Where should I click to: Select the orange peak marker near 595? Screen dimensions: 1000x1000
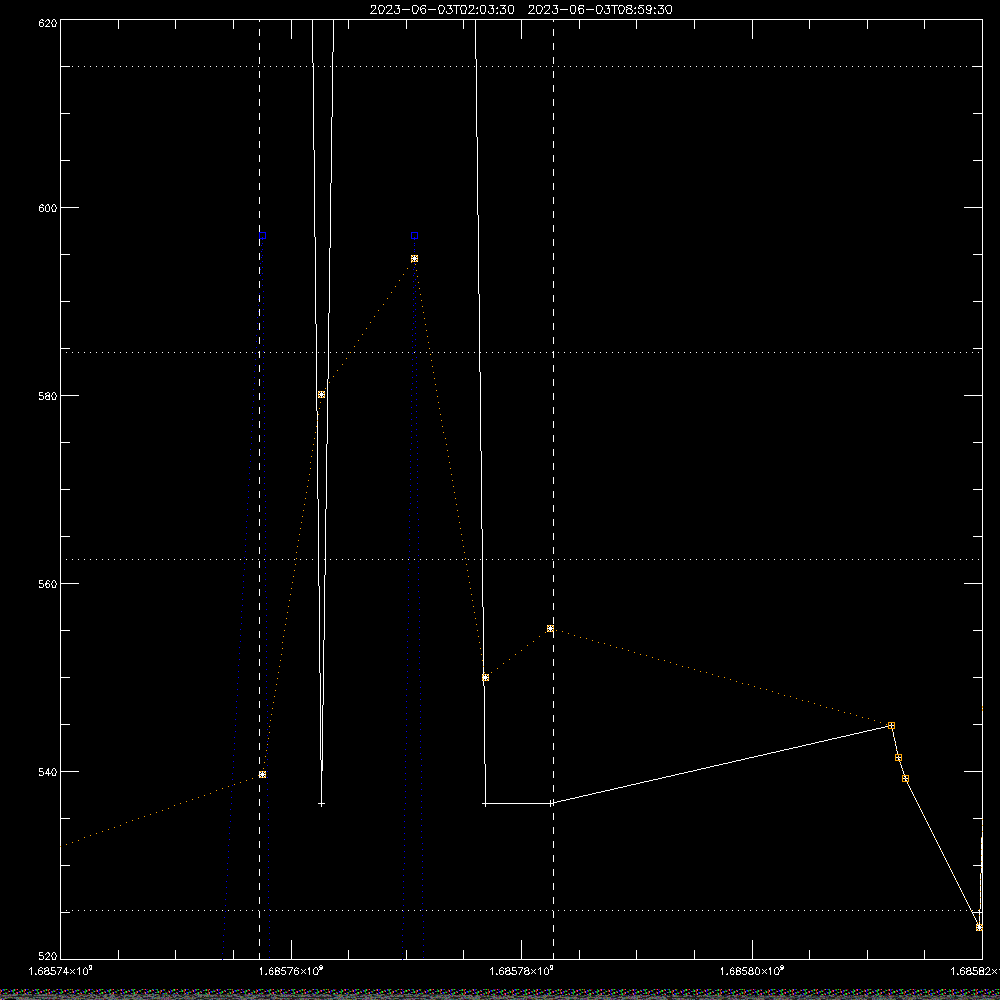click(415, 259)
